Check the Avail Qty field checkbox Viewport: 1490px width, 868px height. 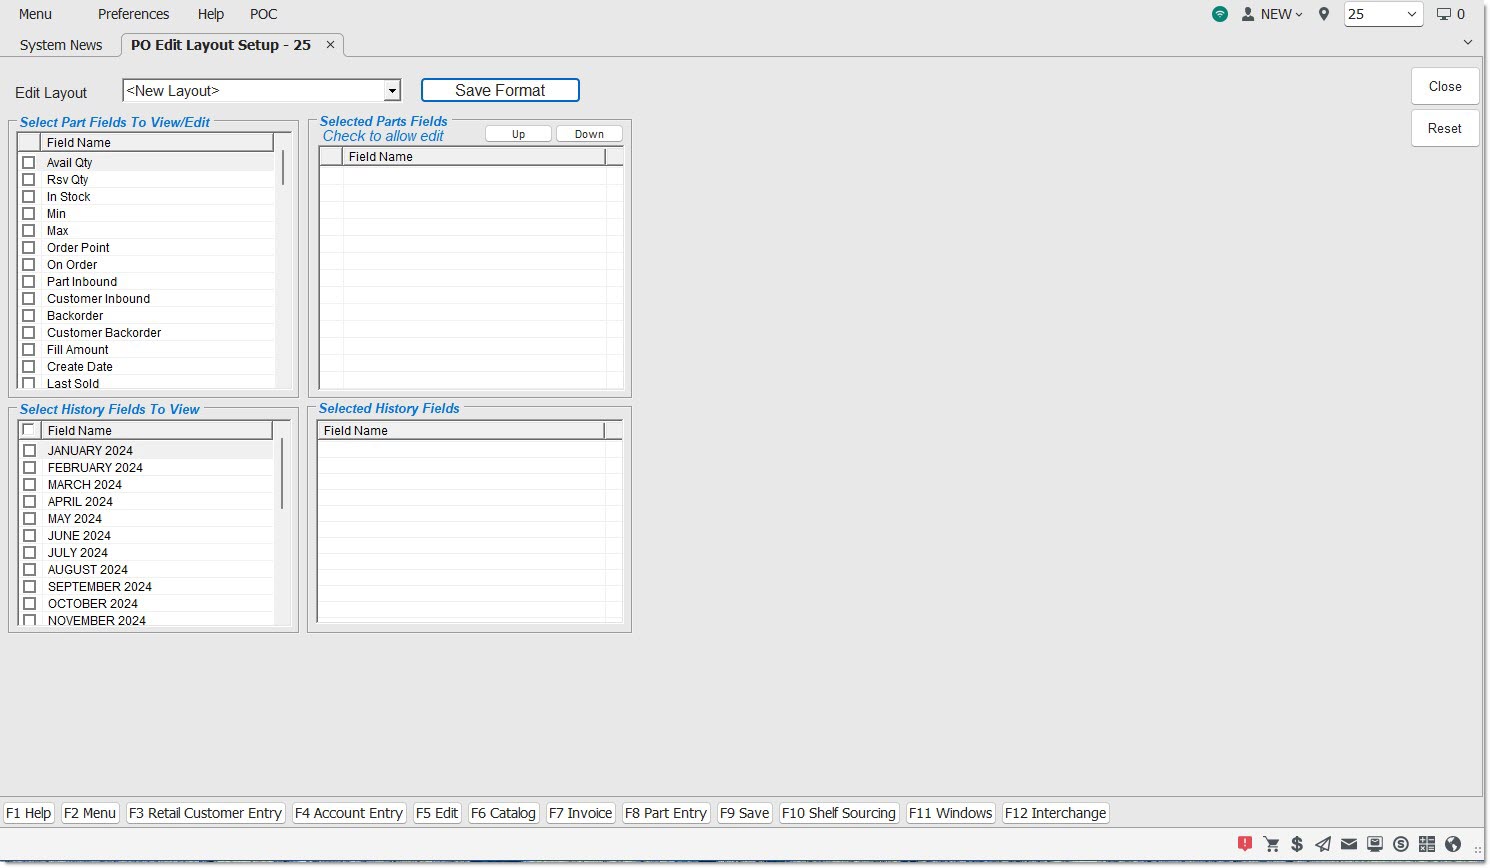tap(29, 163)
